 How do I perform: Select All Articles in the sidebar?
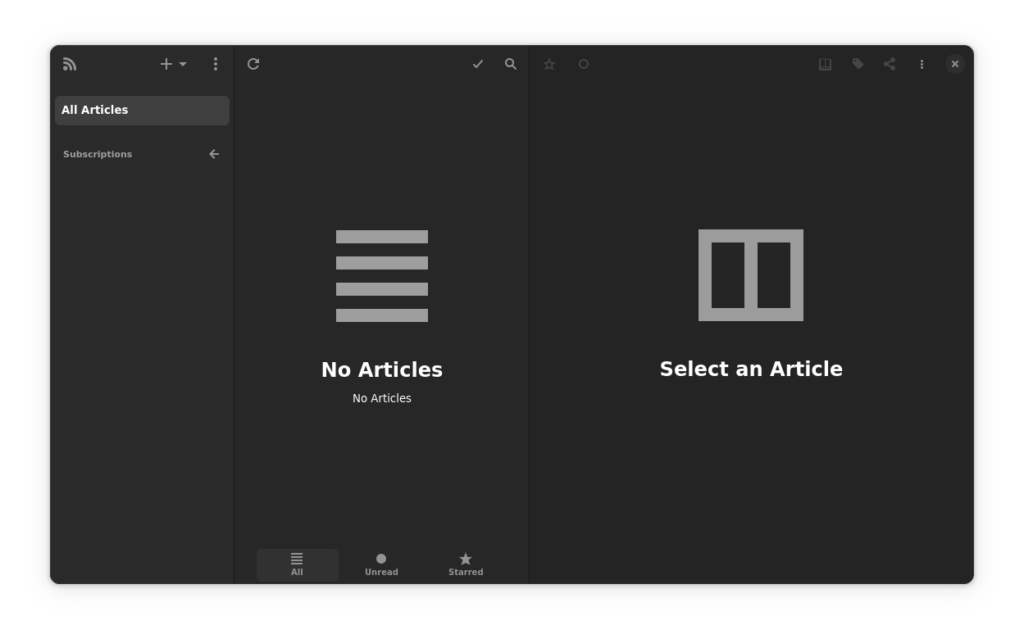pyautogui.click(x=142, y=110)
